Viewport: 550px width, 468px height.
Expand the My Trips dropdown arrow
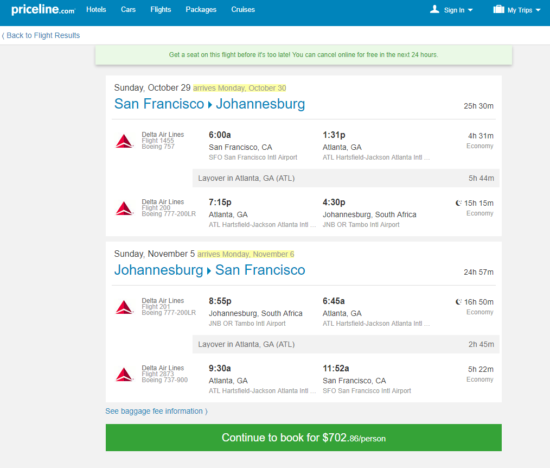pos(538,10)
